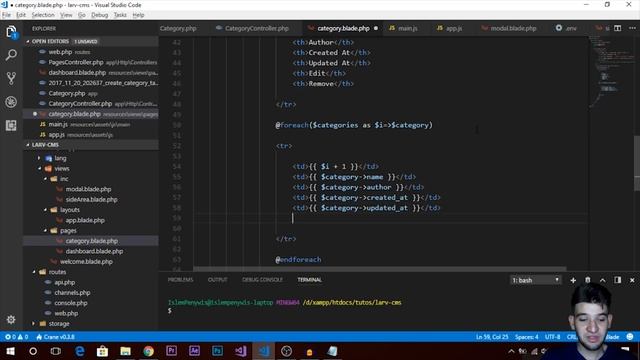640x360 pixels.
Task: Open Windows Start menu
Action: tap(10, 351)
